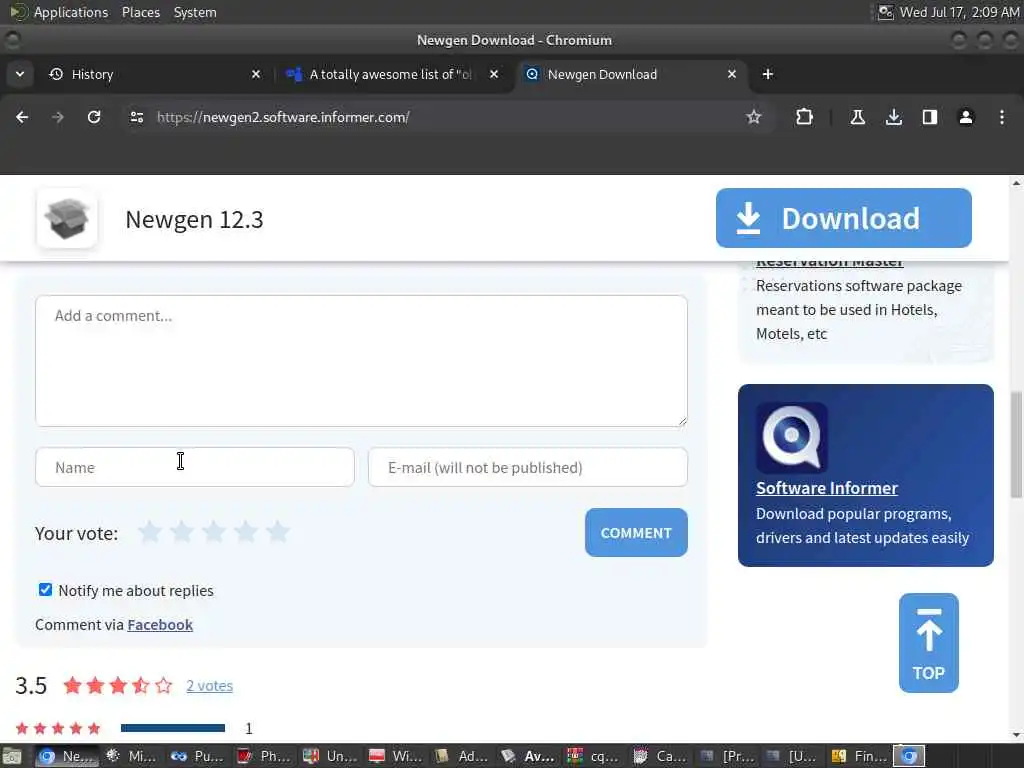Click the browser back arrow
The height and width of the screenshot is (768, 1024).
[x=22, y=117]
